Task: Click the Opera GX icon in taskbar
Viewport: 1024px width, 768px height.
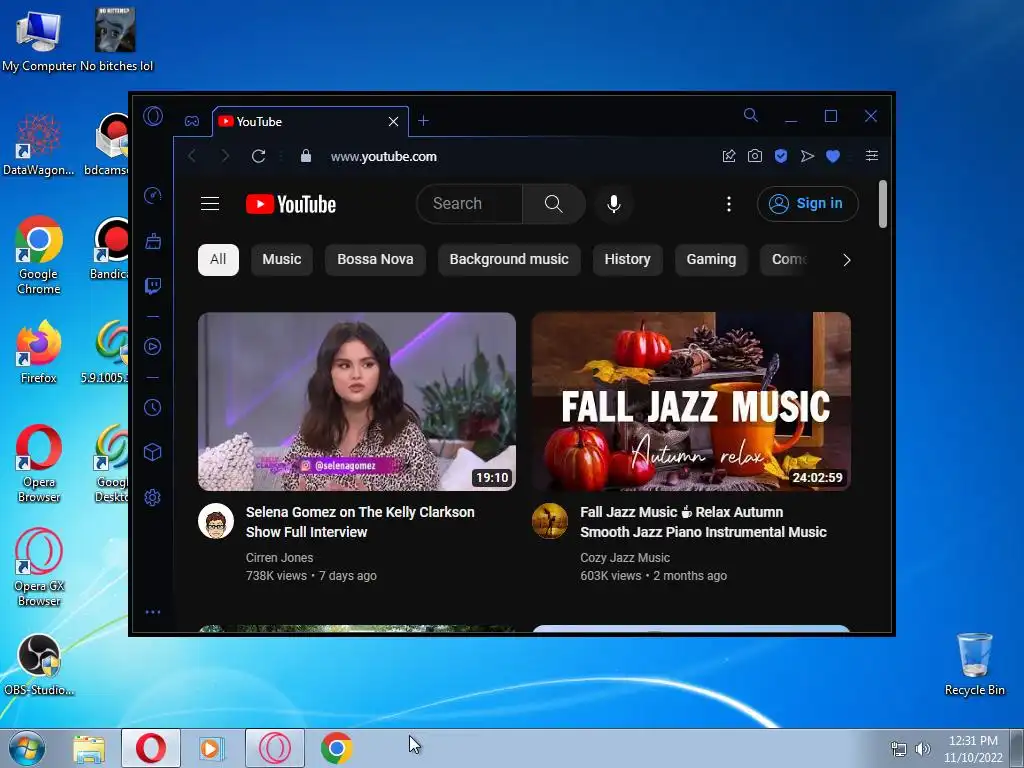Action: (x=275, y=748)
